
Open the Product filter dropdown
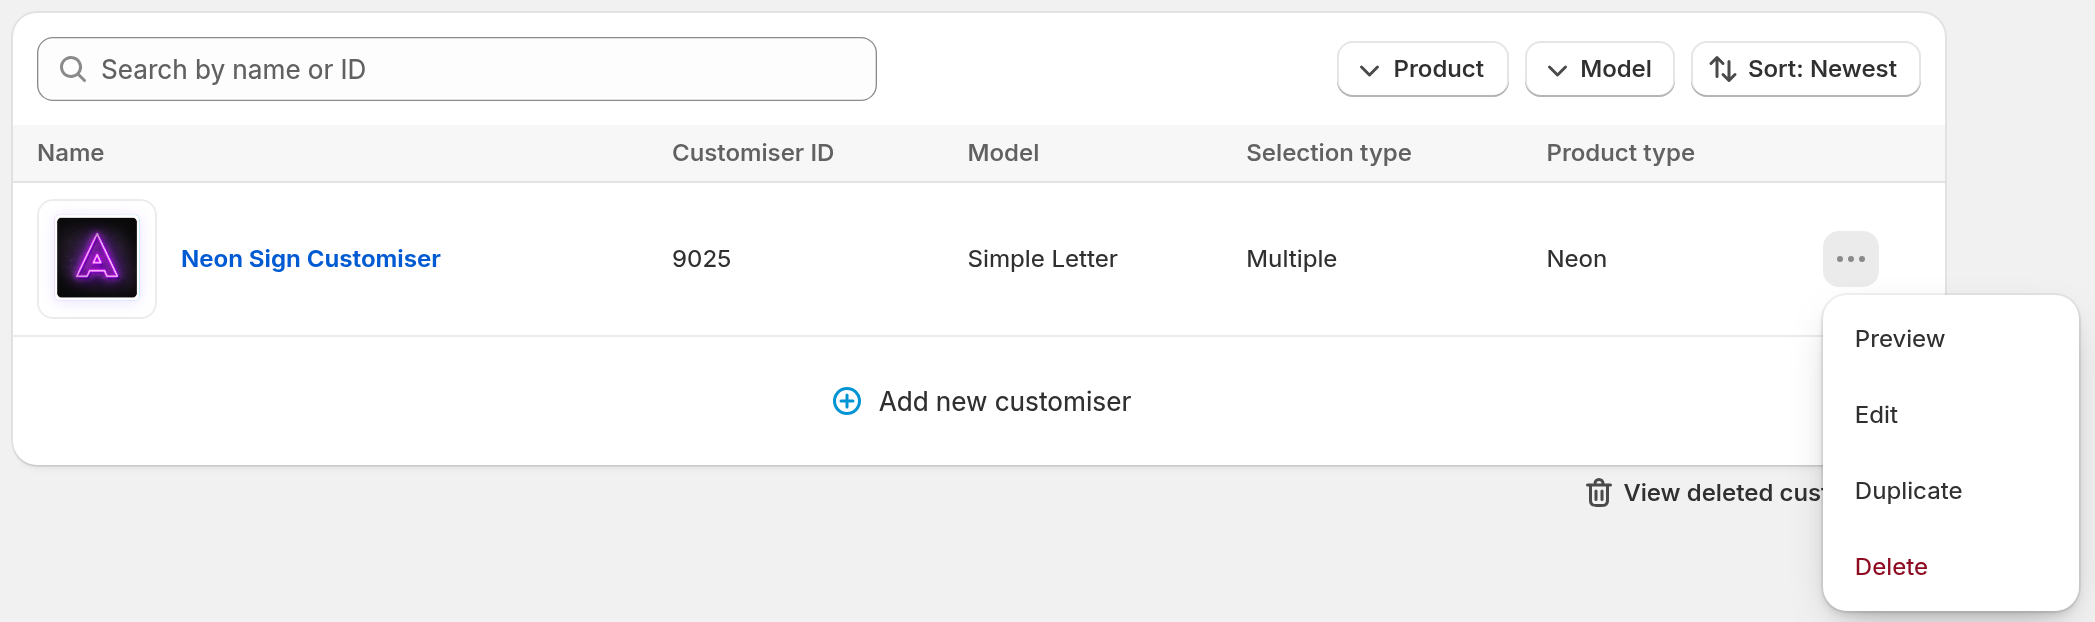1422,69
